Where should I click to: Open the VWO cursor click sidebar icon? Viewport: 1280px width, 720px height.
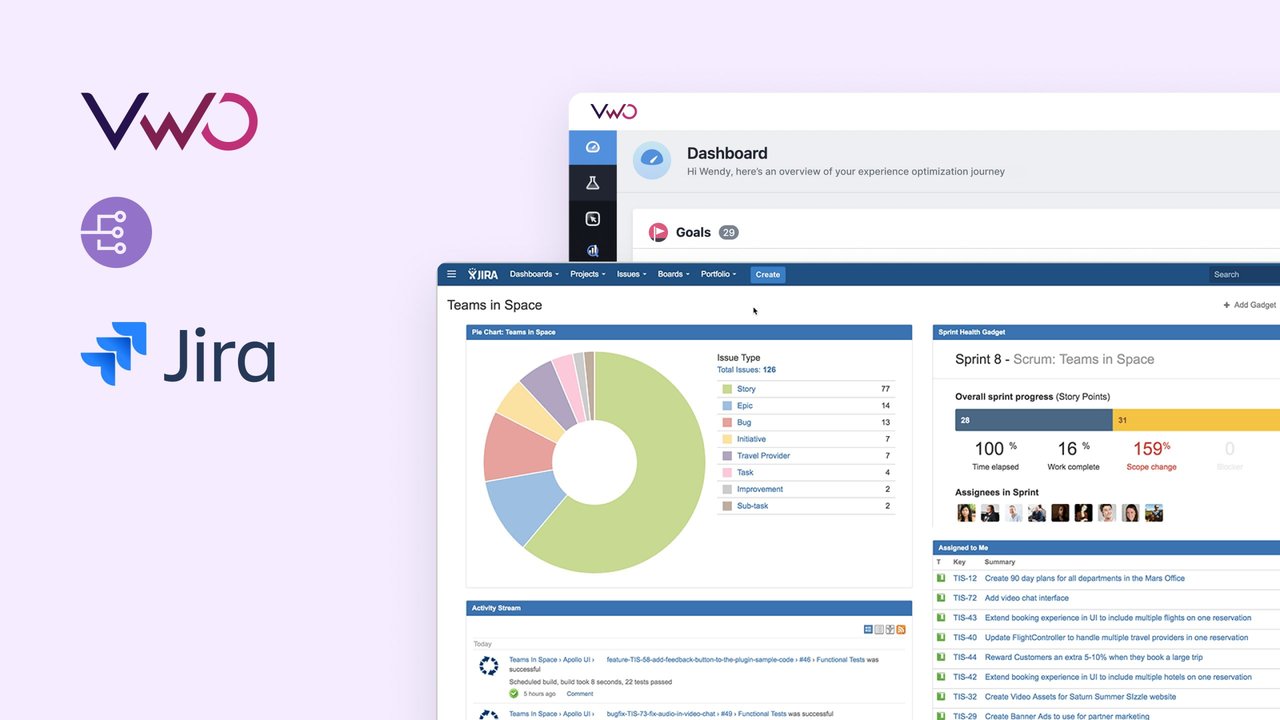tap(592, 219)
